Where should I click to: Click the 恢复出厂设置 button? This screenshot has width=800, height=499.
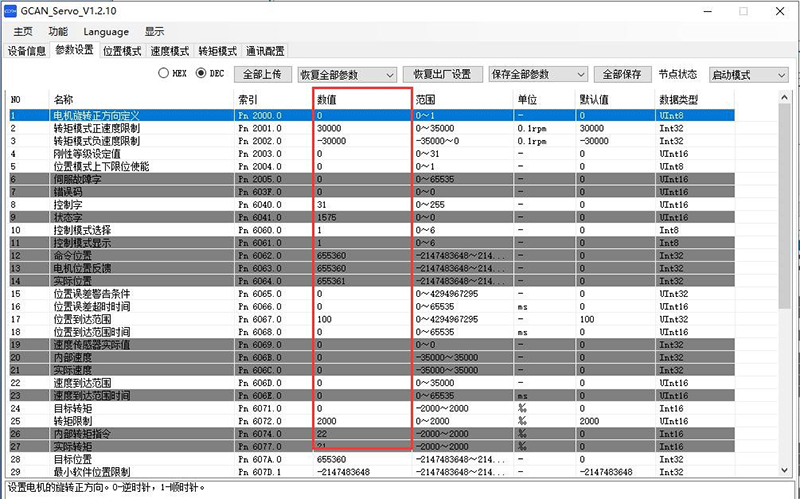click(x=442, y=75)
